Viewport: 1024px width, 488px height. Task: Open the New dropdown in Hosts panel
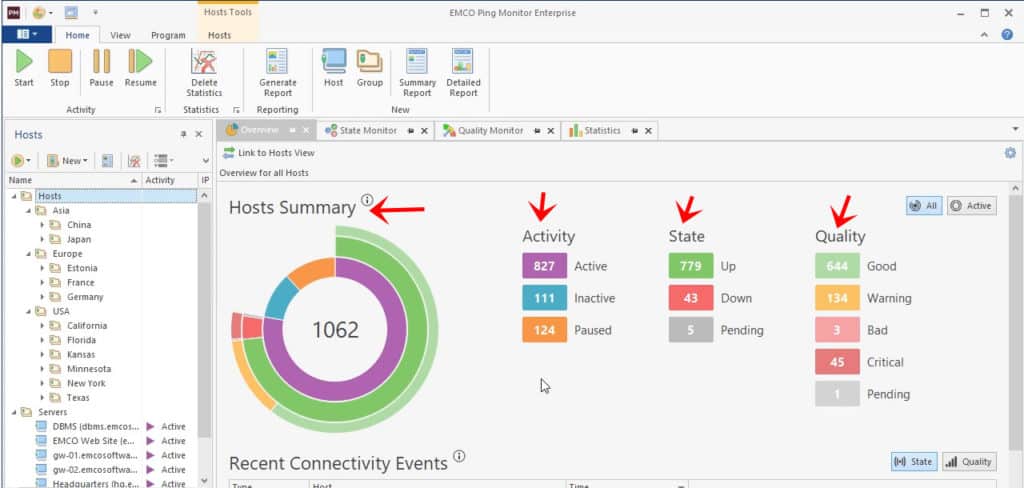coord(67,161)
